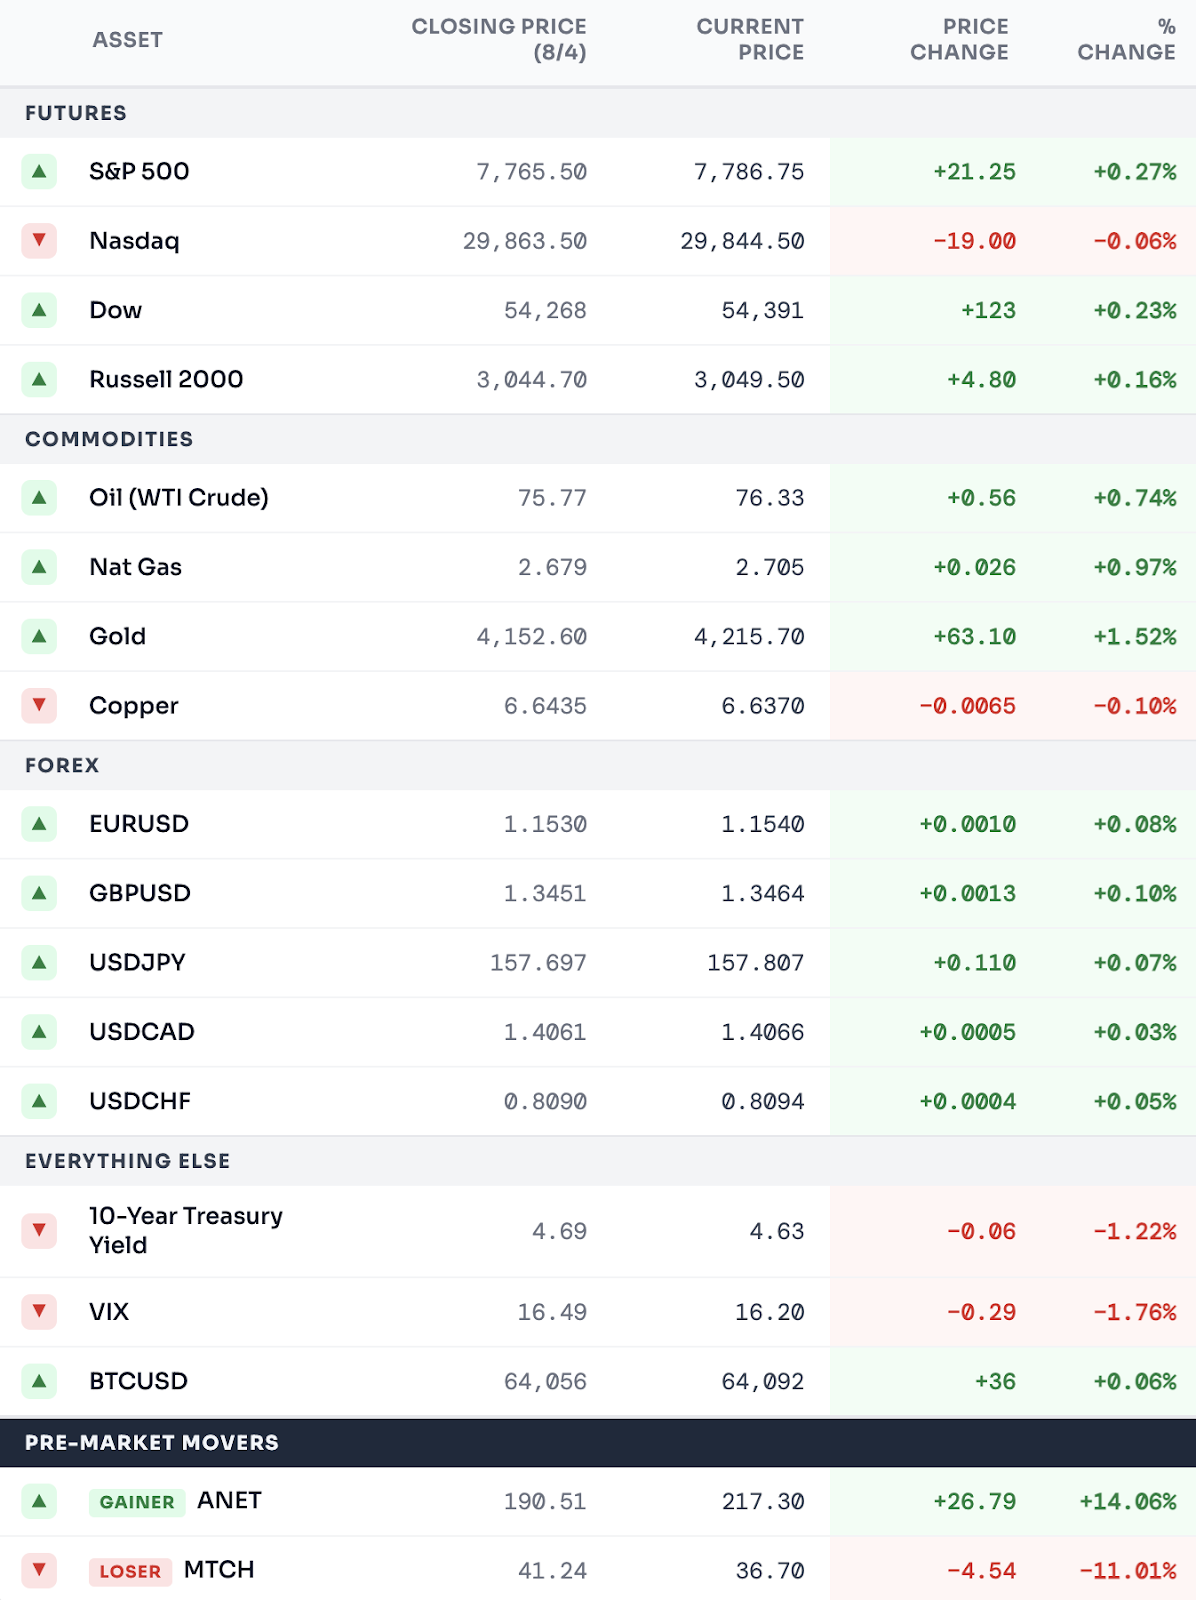Click the CLOSING PRICE column header
Viewport: 1196px width, 1600px height.
click(498, 40)
